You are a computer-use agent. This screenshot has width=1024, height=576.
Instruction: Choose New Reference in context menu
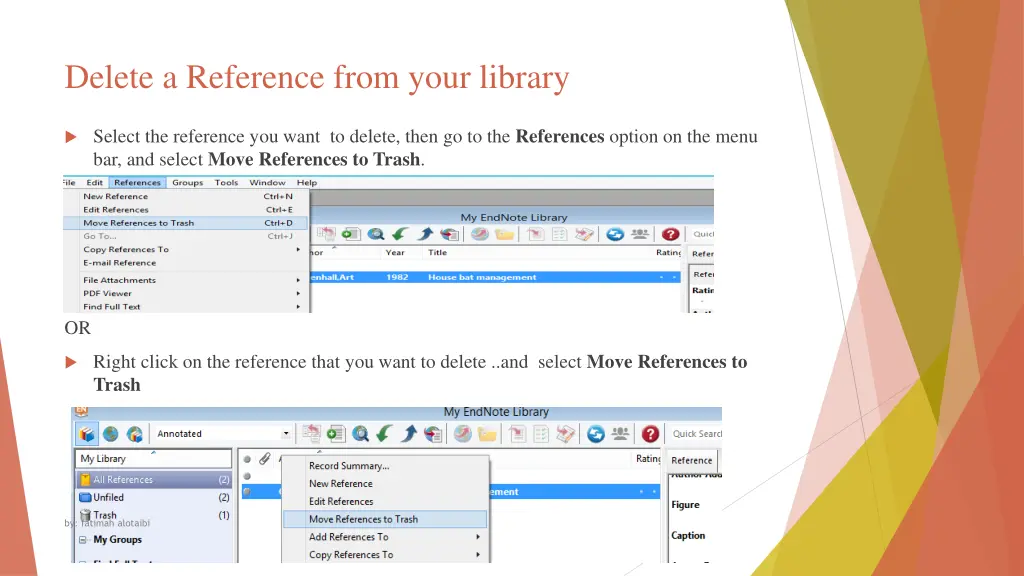click(x=385, y=483)
